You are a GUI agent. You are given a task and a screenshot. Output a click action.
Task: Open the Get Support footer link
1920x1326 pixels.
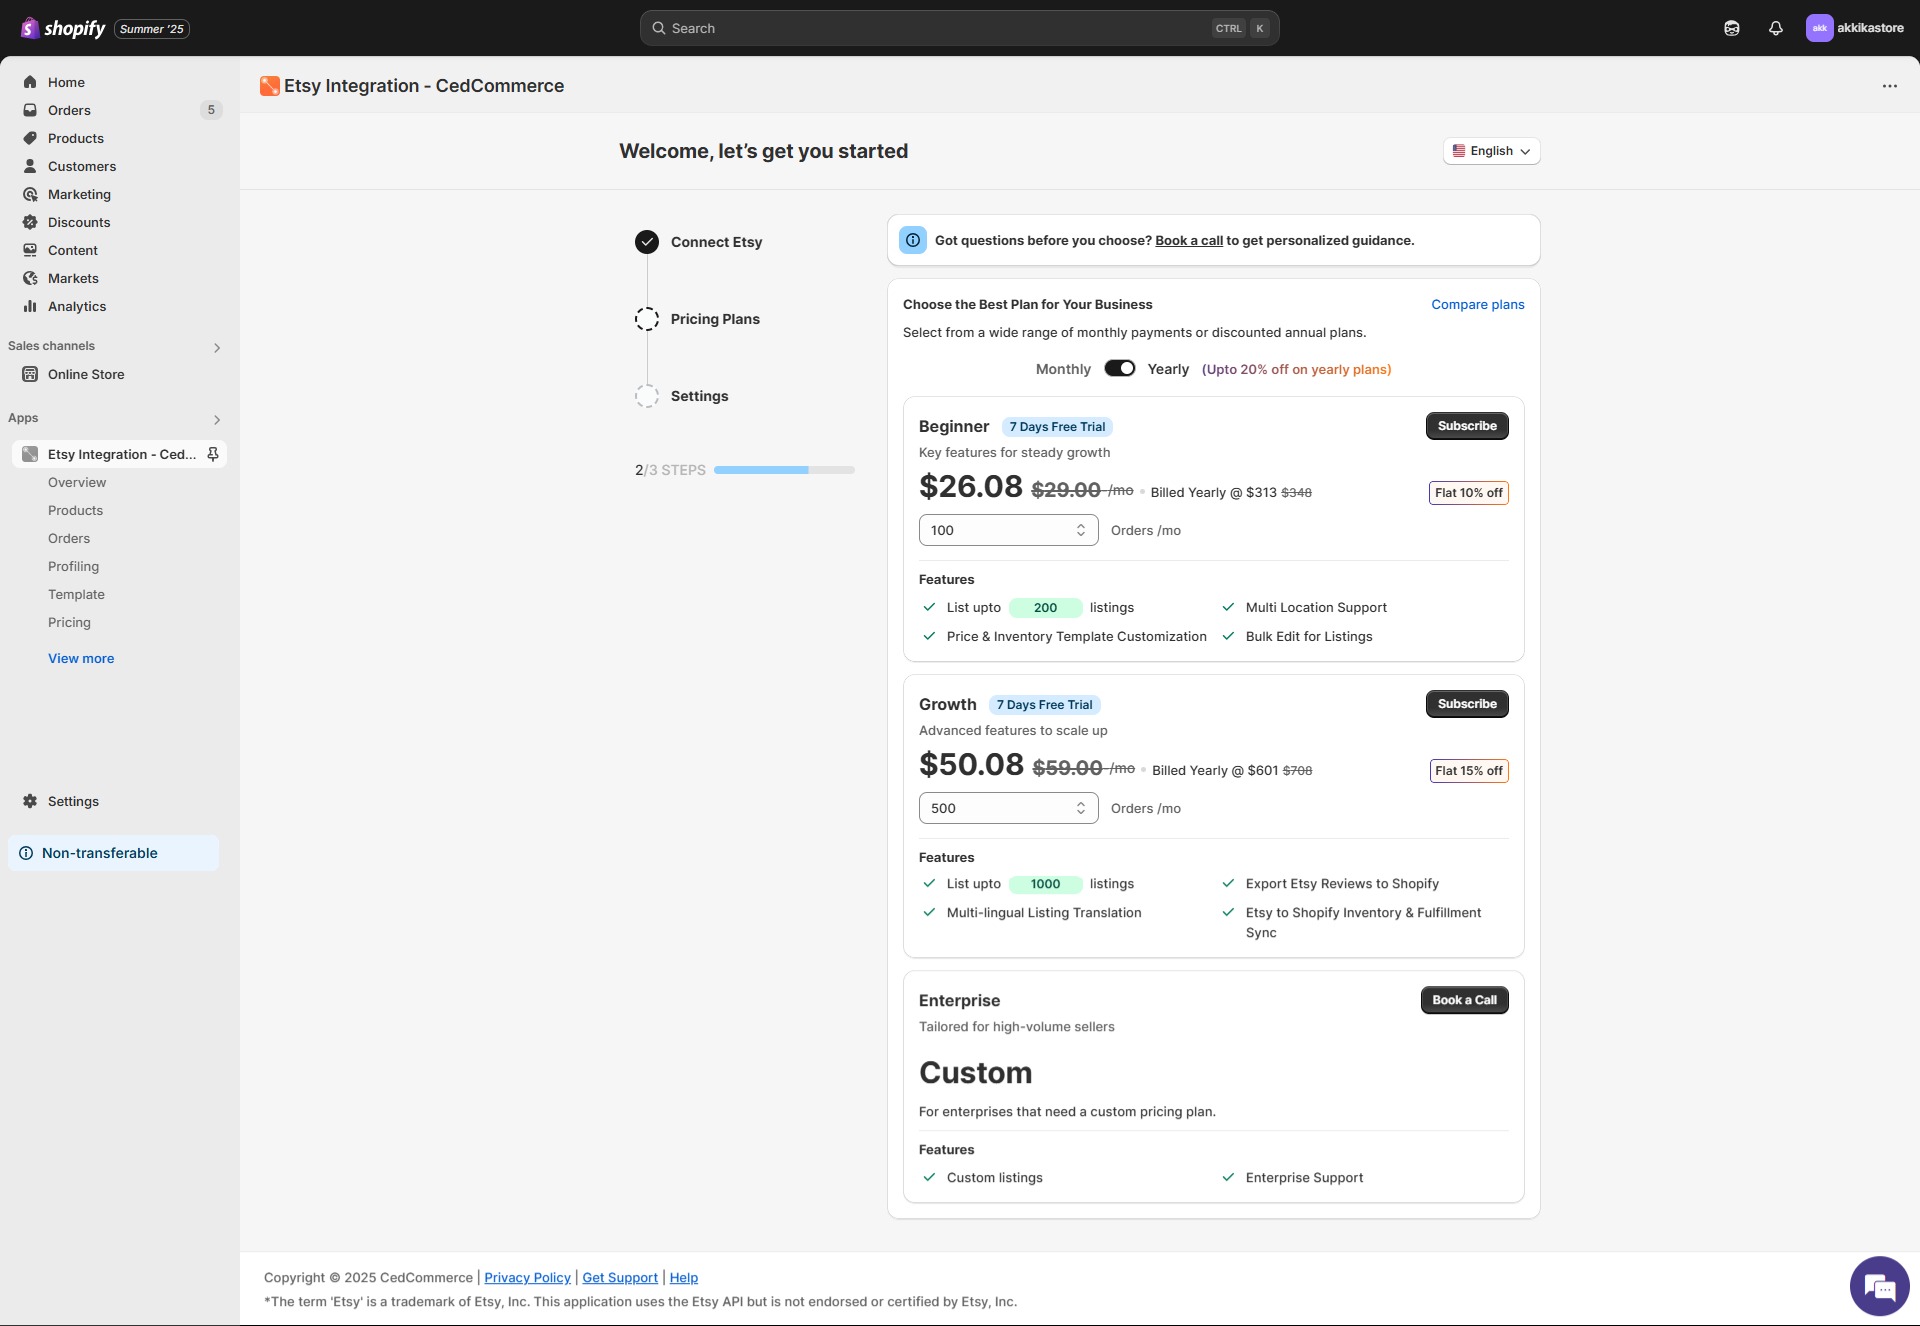tap(620, 1277)
